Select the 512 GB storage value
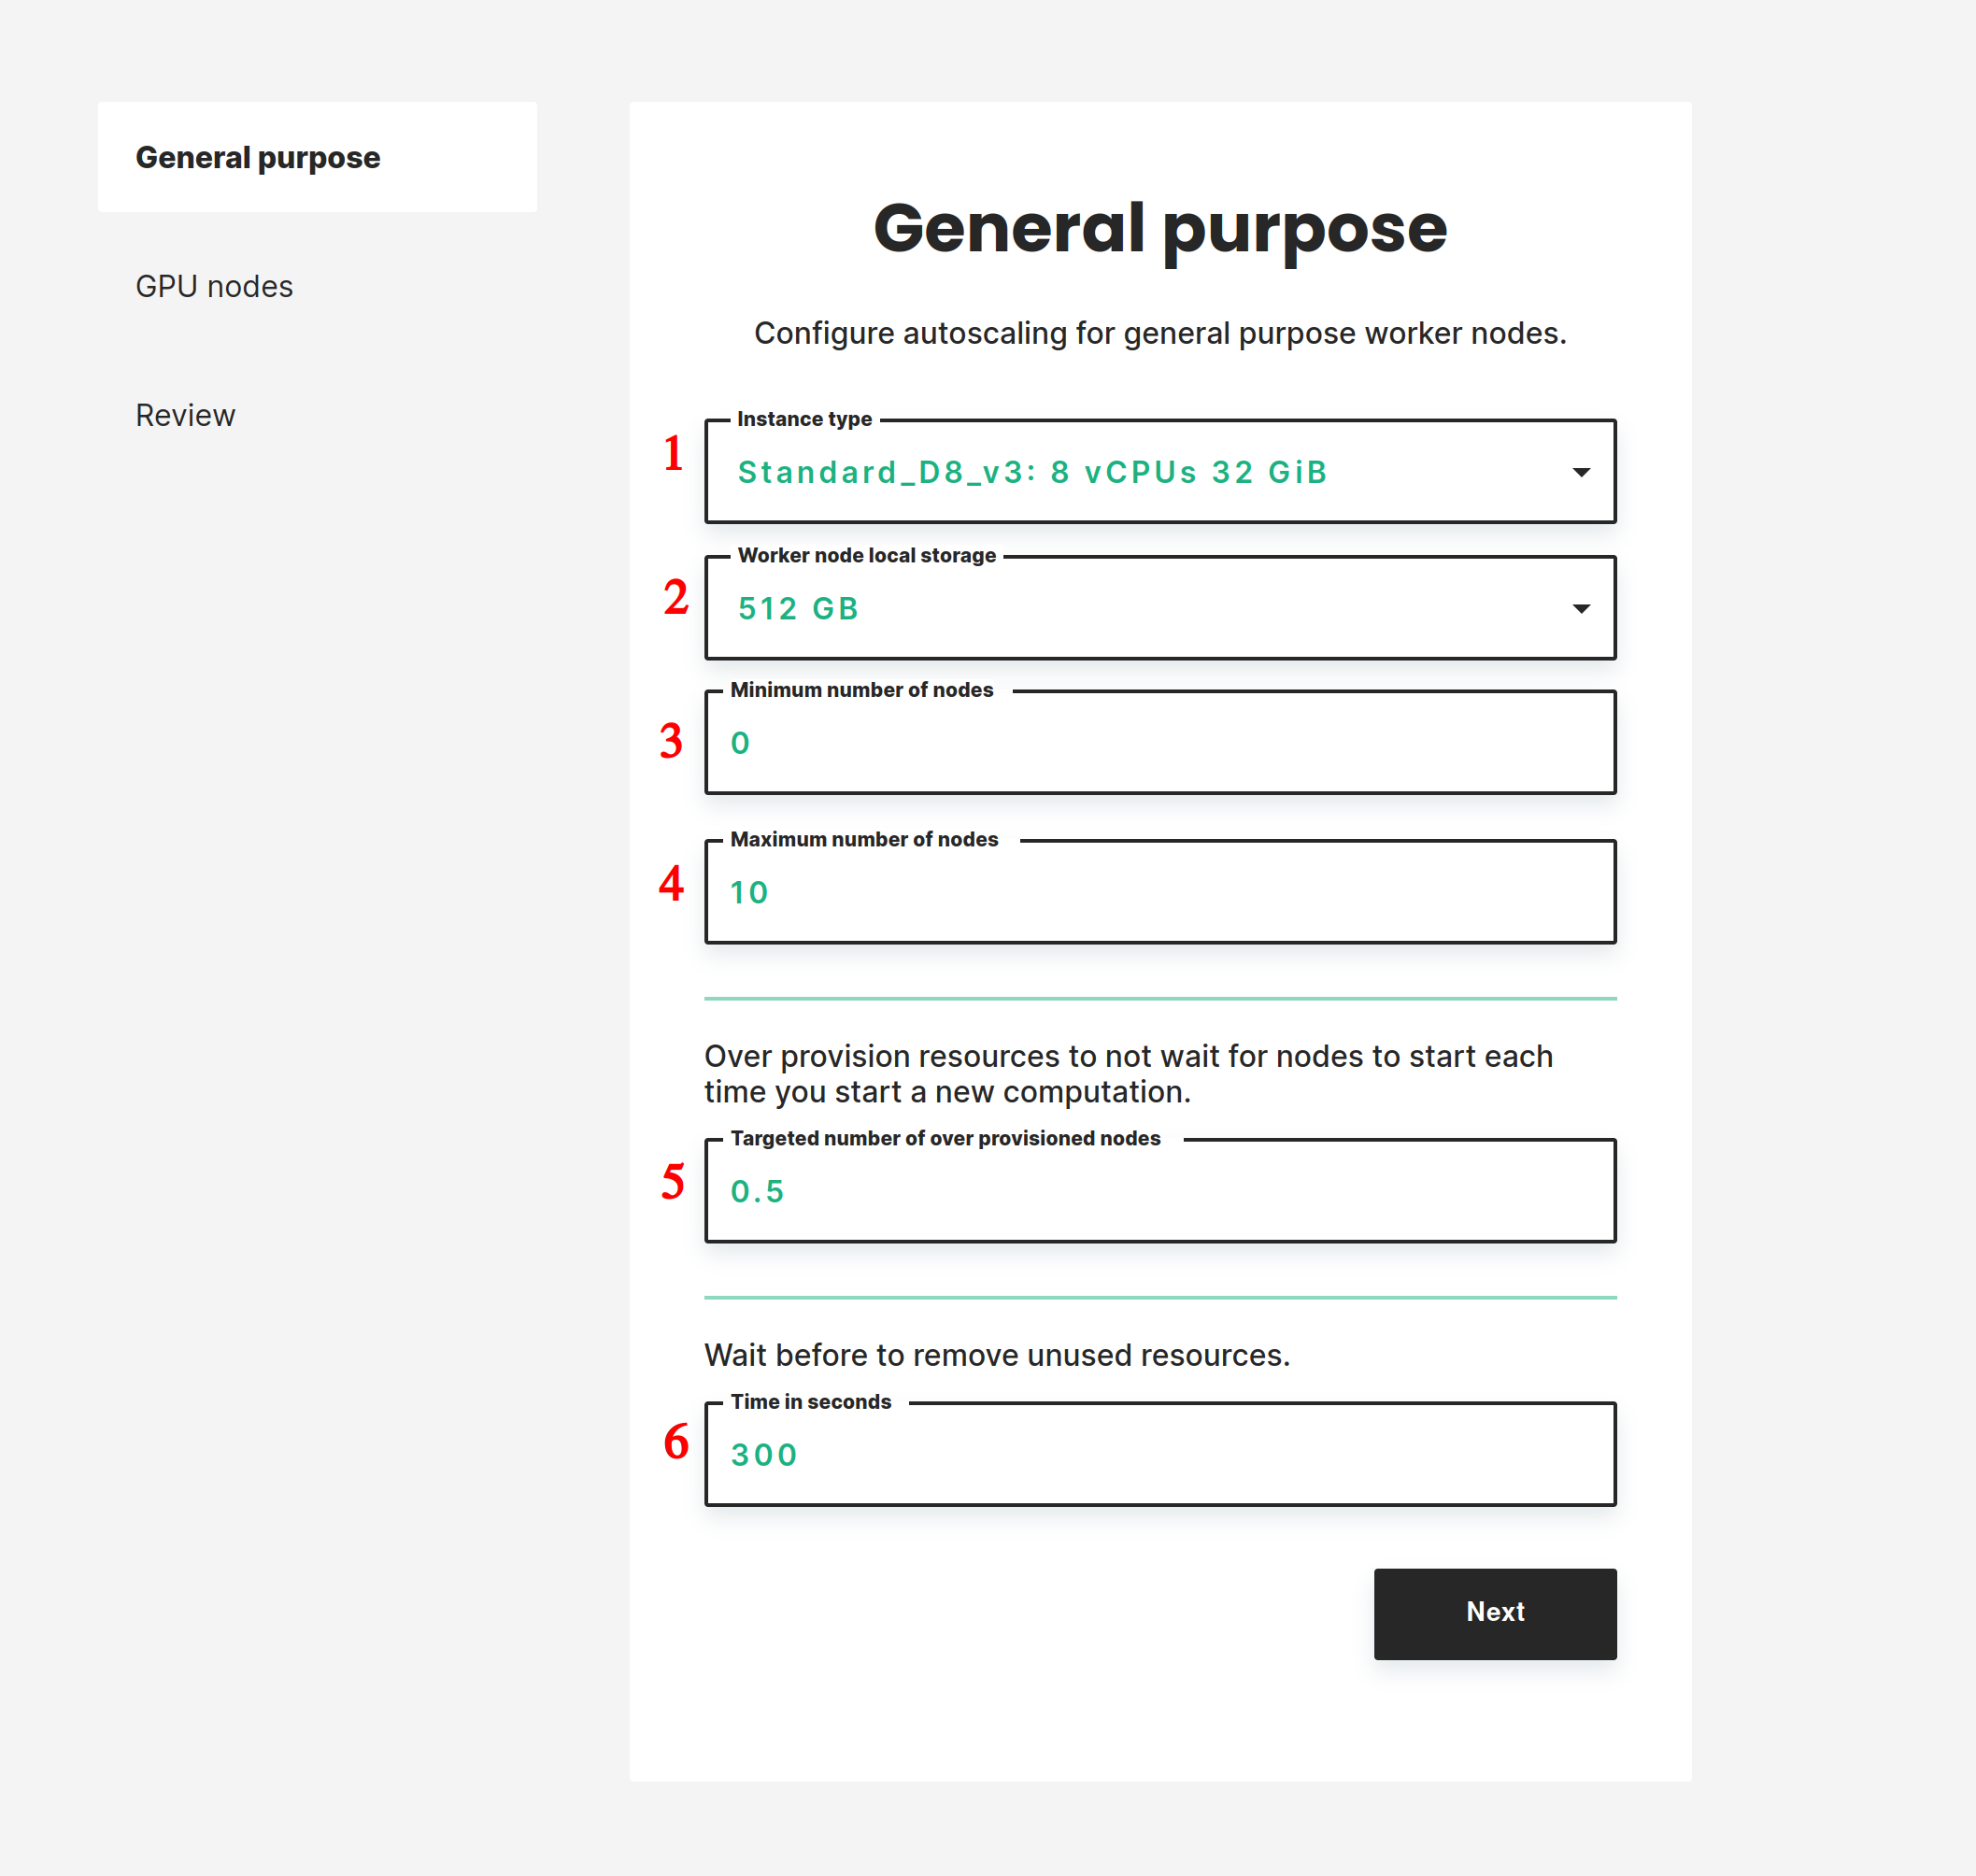 click(798, 609)
